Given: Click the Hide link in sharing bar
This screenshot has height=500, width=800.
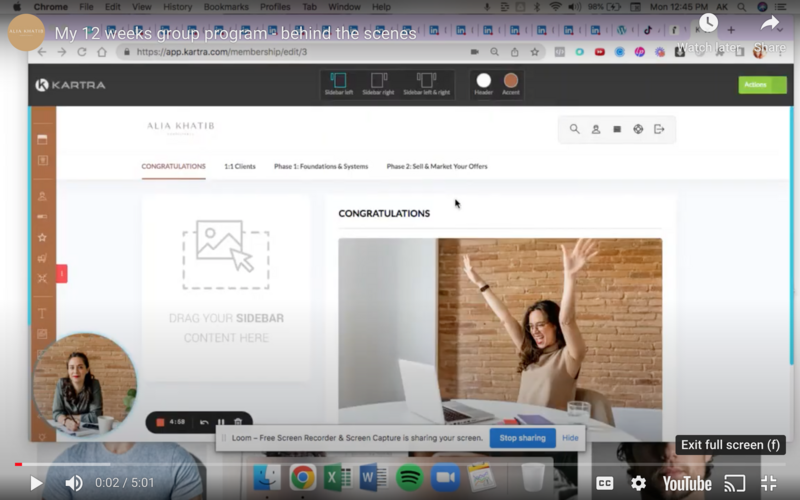Looking at the screenshot, I should click(x=570, y=438).
